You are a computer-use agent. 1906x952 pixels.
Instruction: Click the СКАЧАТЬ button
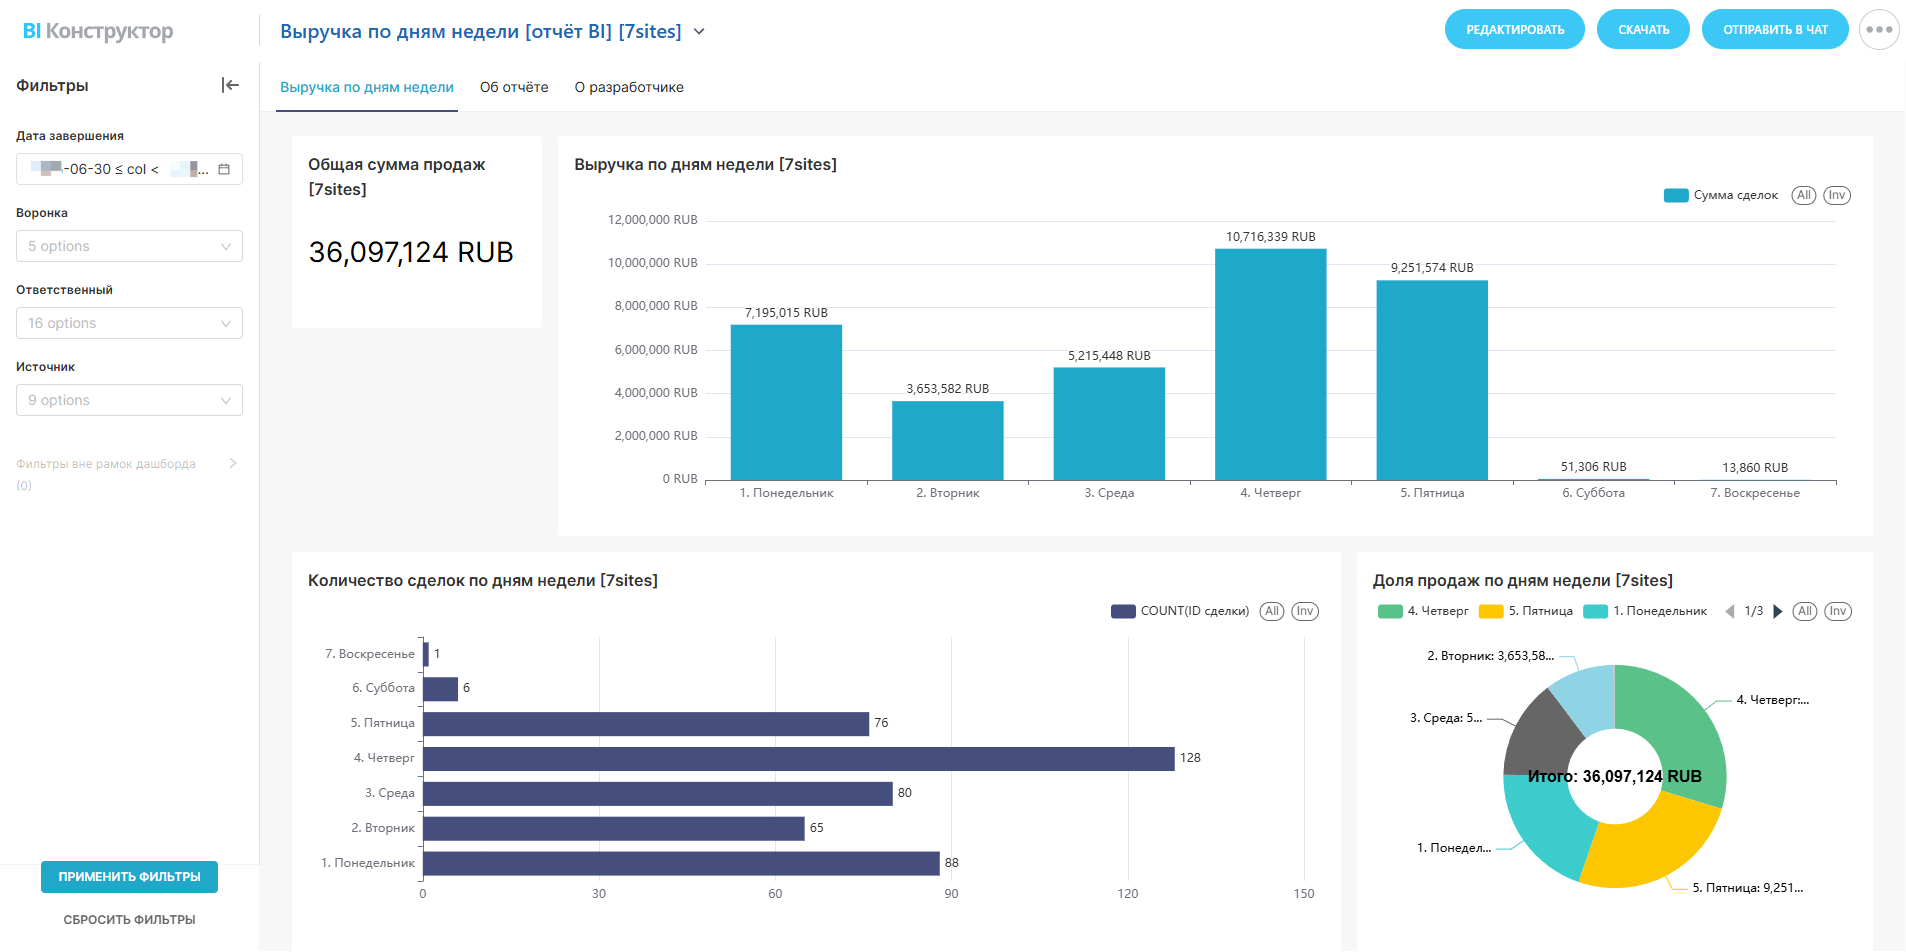(1643, 30)
